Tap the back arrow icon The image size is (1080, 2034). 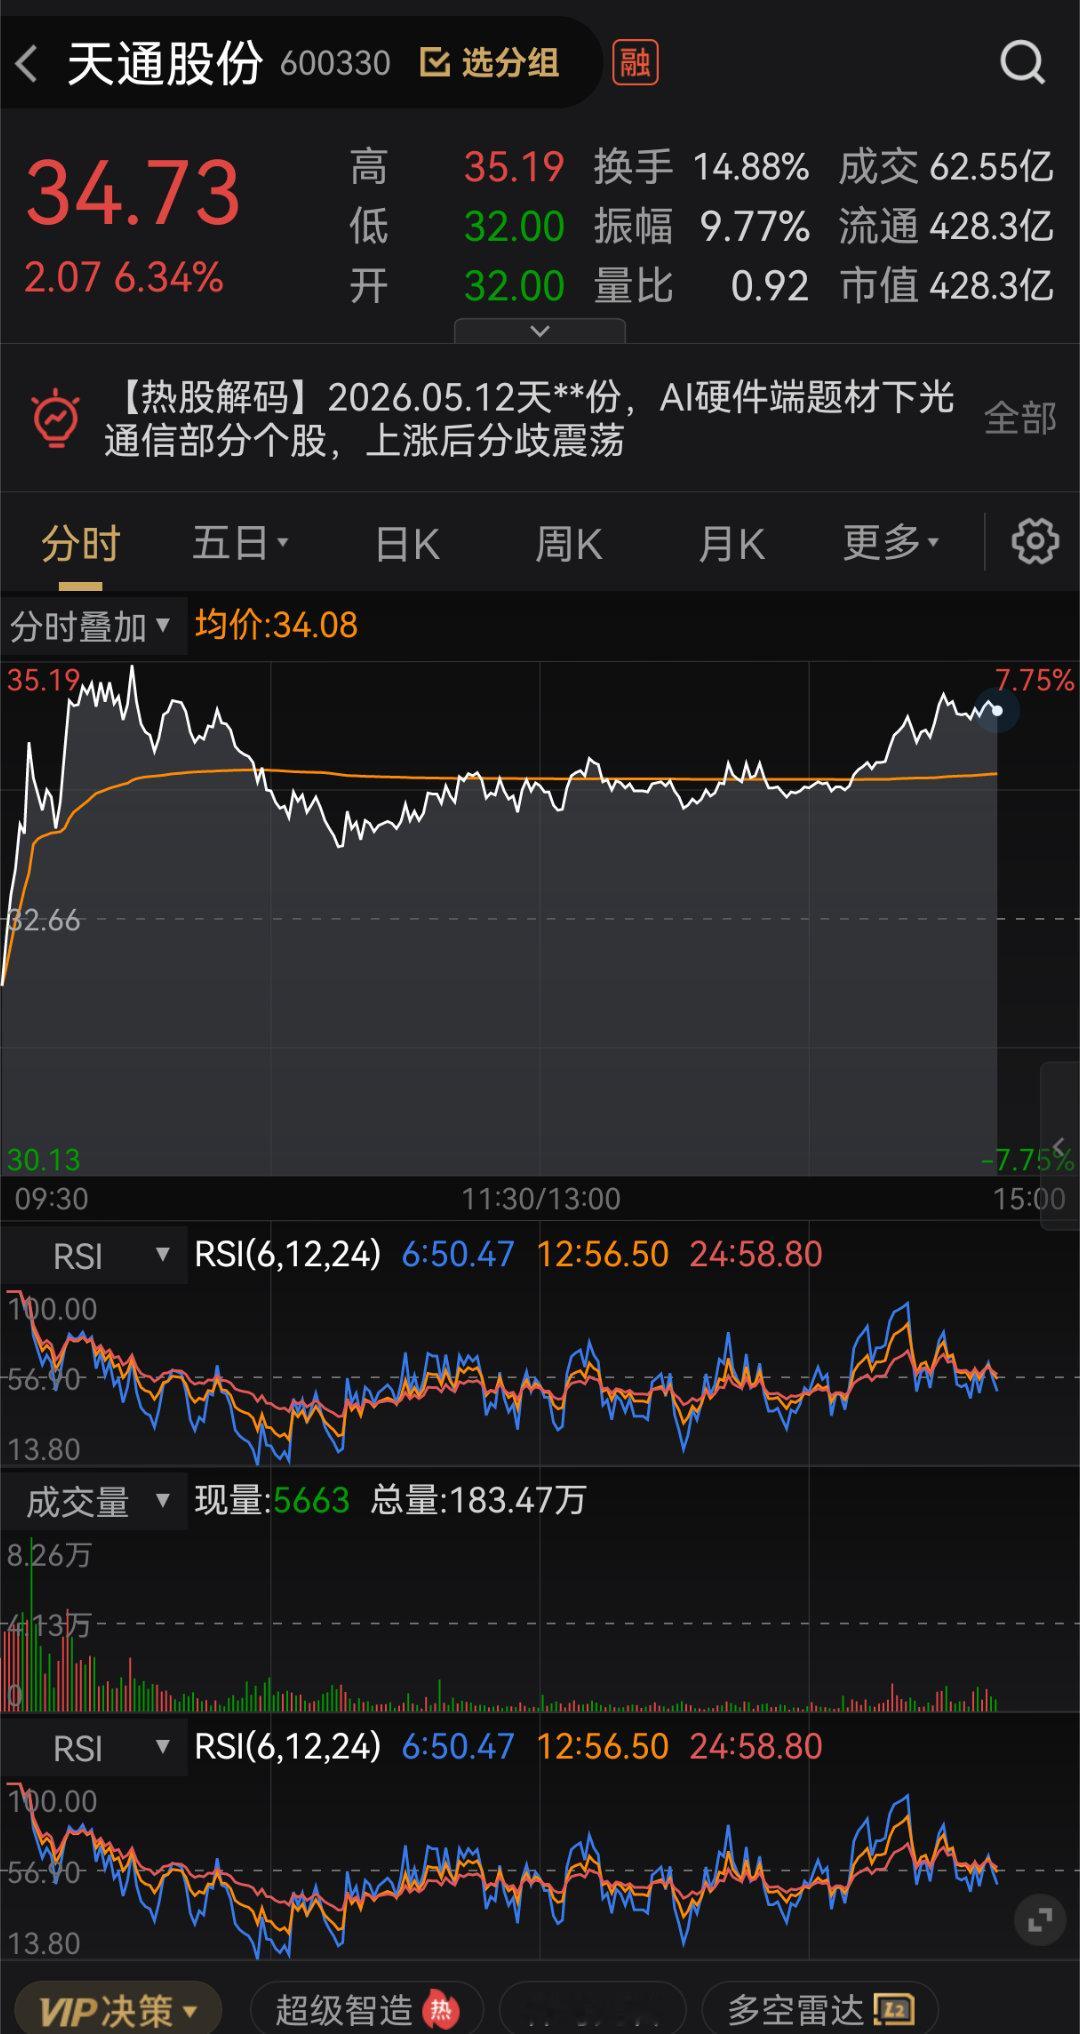click(27, 63)
